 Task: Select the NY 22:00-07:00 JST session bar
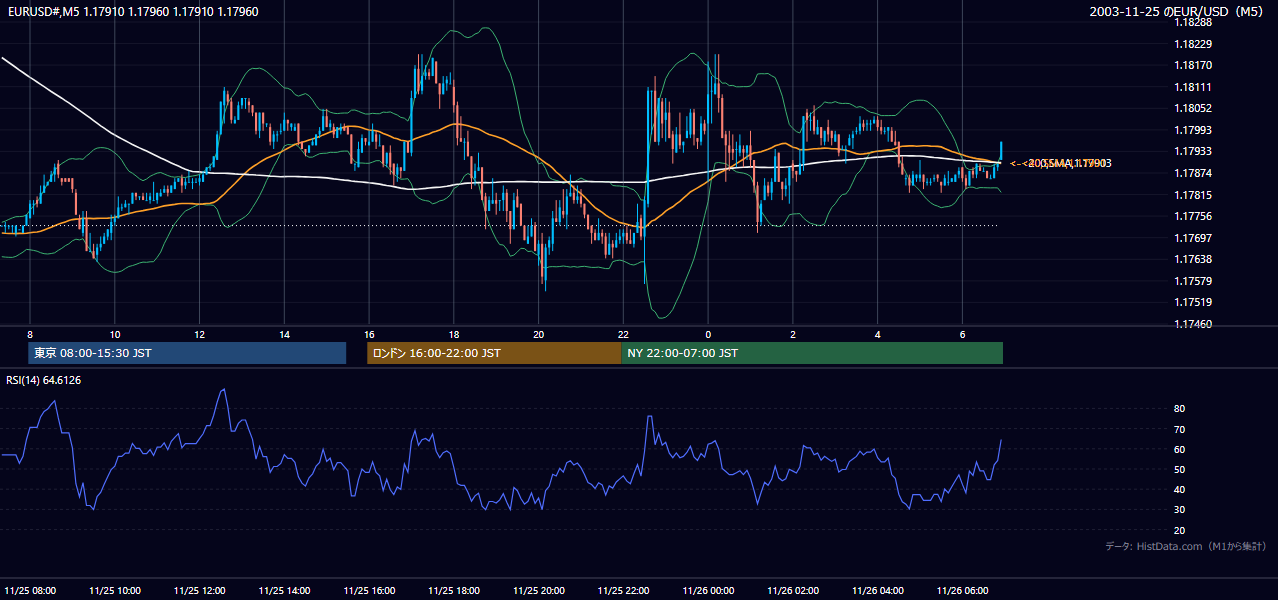[x=812, y=353]
